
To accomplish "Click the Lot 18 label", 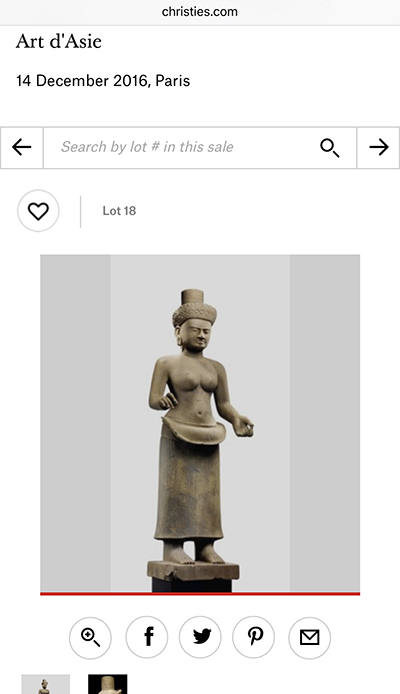I will point(119,211).
